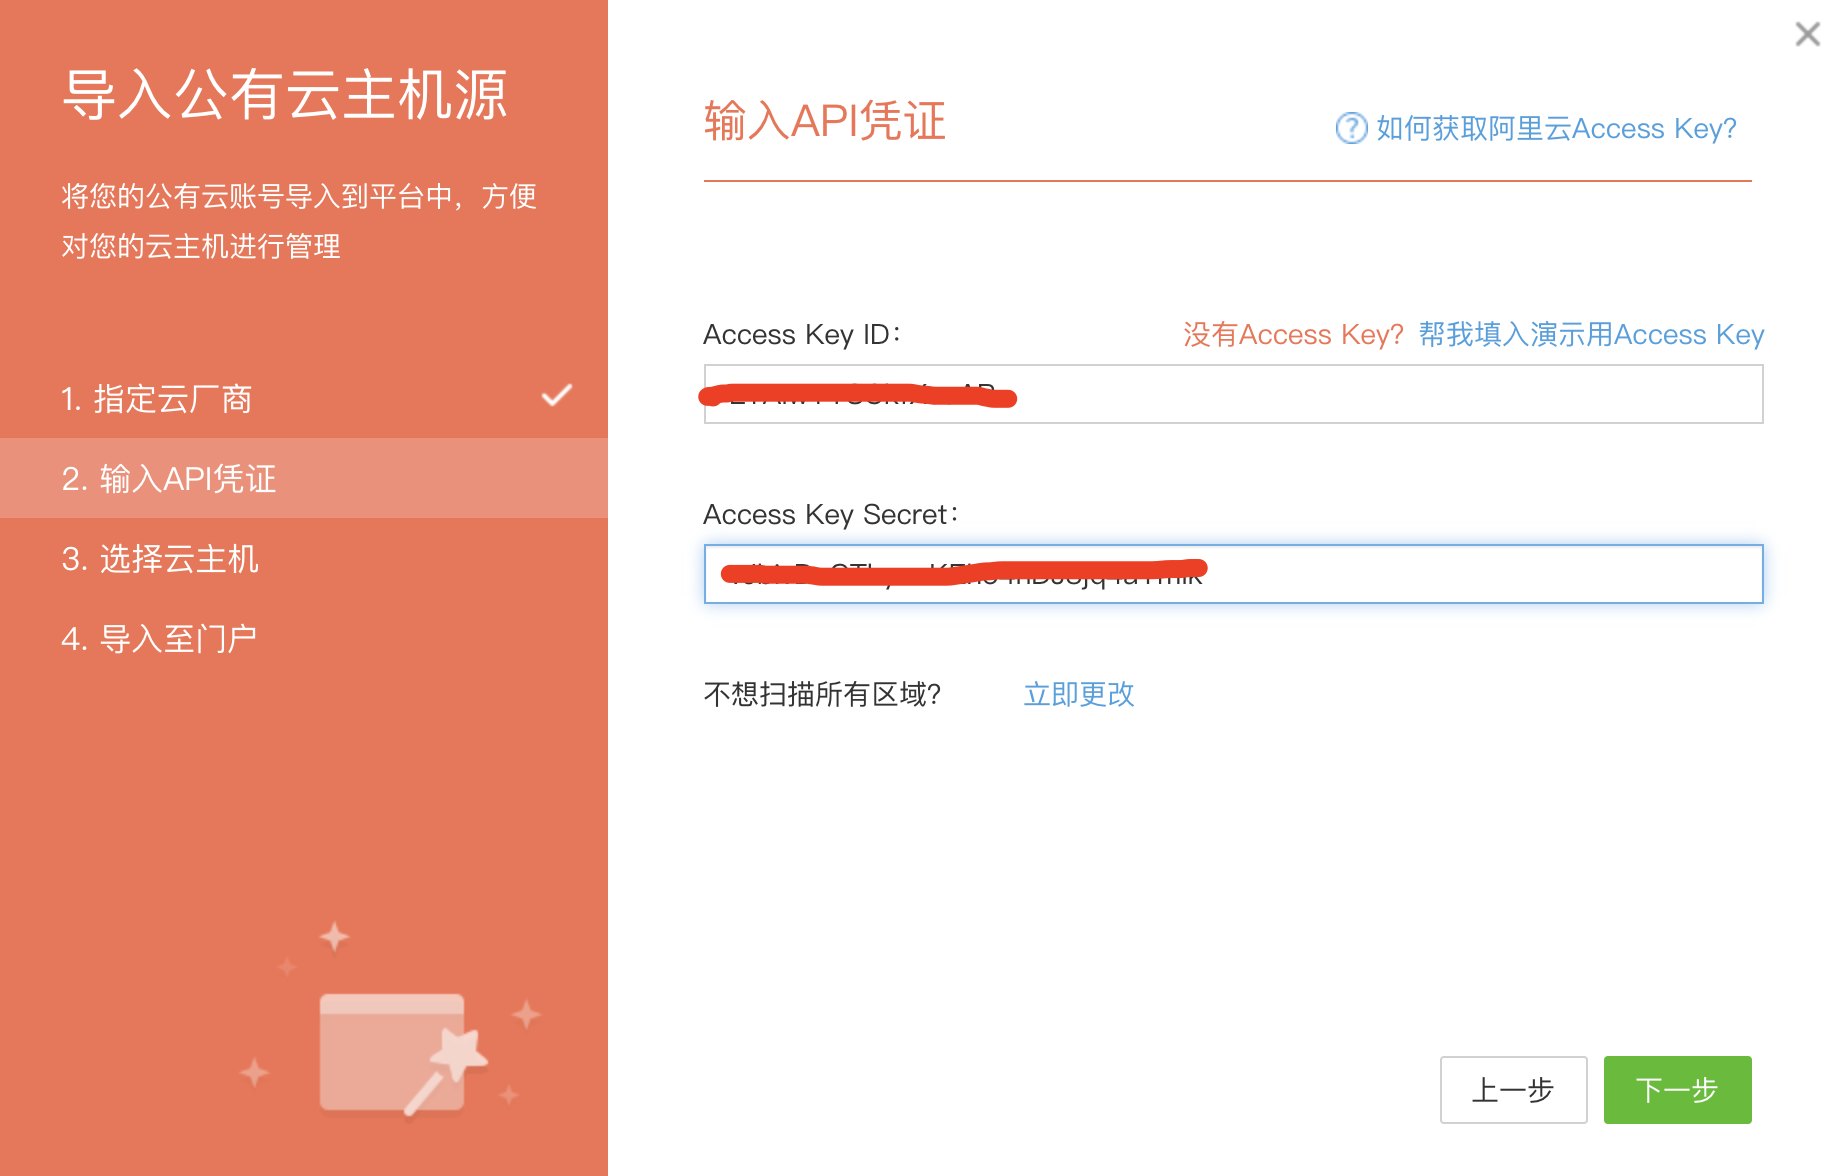This screenshot has width=1836, height=1176.
Task: Open 如何获取阿里云Access Key? help link
Action: [x=1555, y=128]
